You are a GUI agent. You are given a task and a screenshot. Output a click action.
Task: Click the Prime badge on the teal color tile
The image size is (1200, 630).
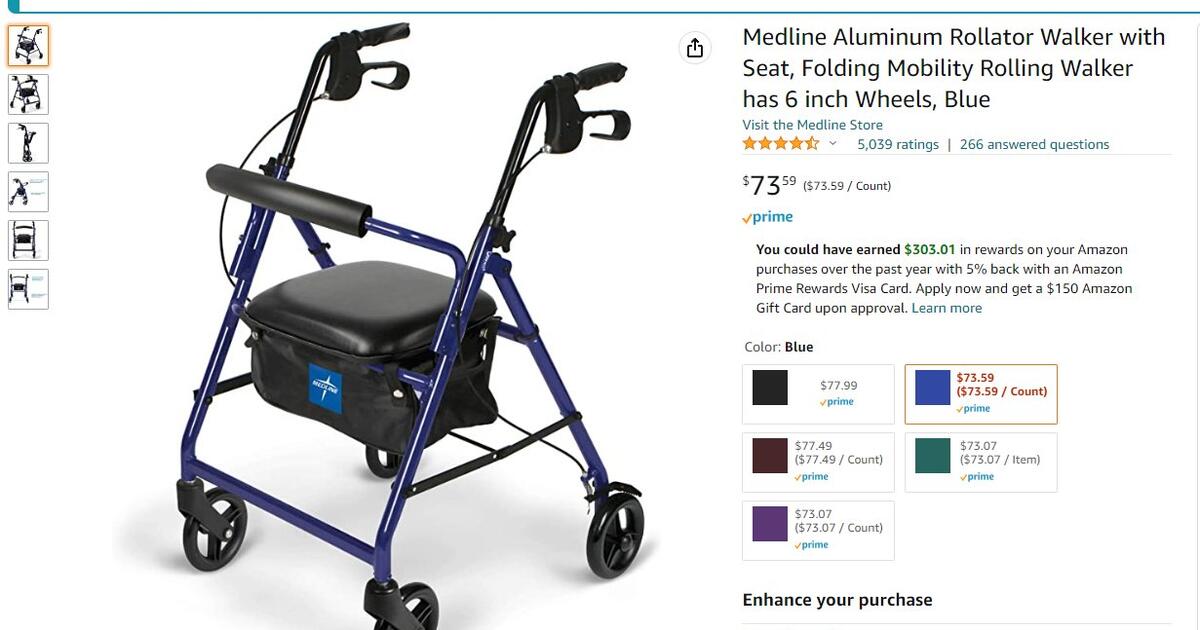[x=976, y=477]
